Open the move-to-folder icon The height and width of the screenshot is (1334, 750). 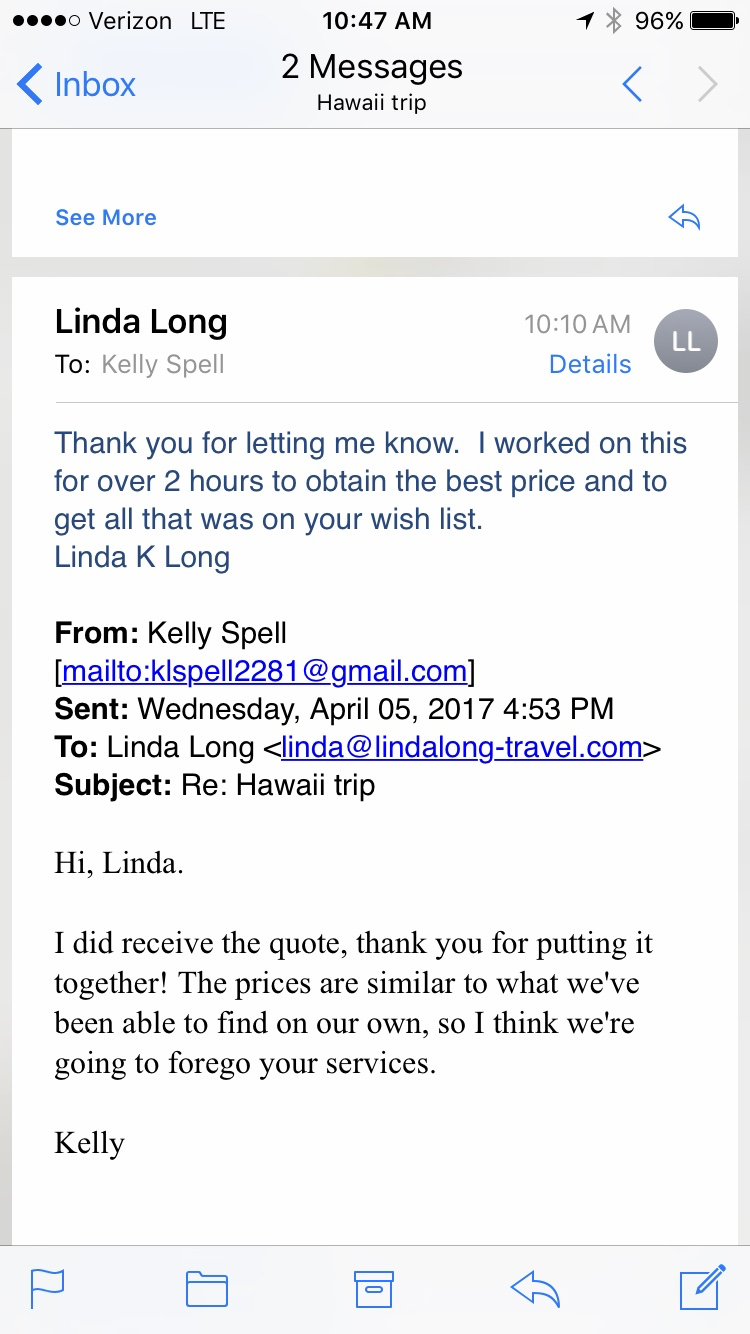click(207, 1289)
